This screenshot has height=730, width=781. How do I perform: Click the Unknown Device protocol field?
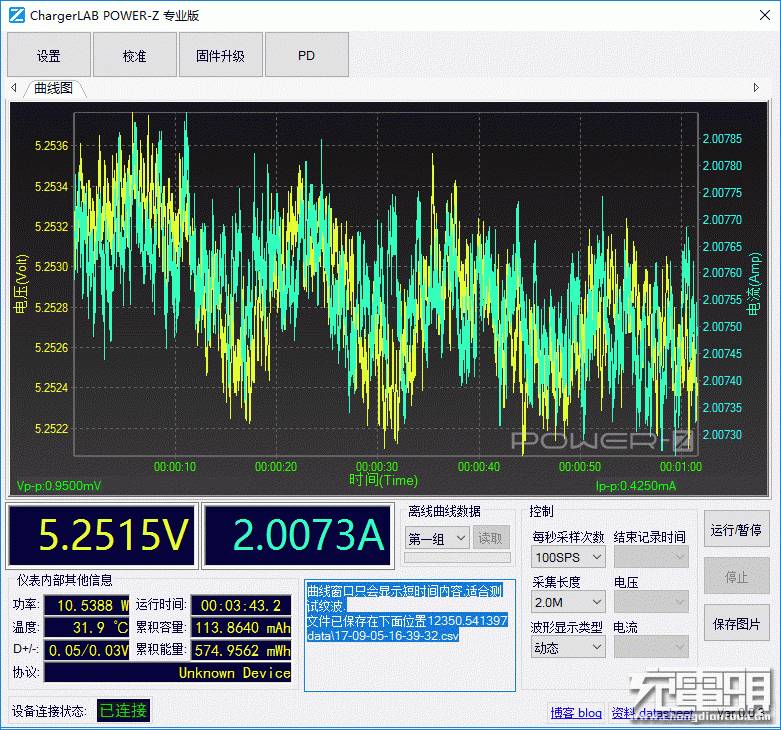pos(168,672)
